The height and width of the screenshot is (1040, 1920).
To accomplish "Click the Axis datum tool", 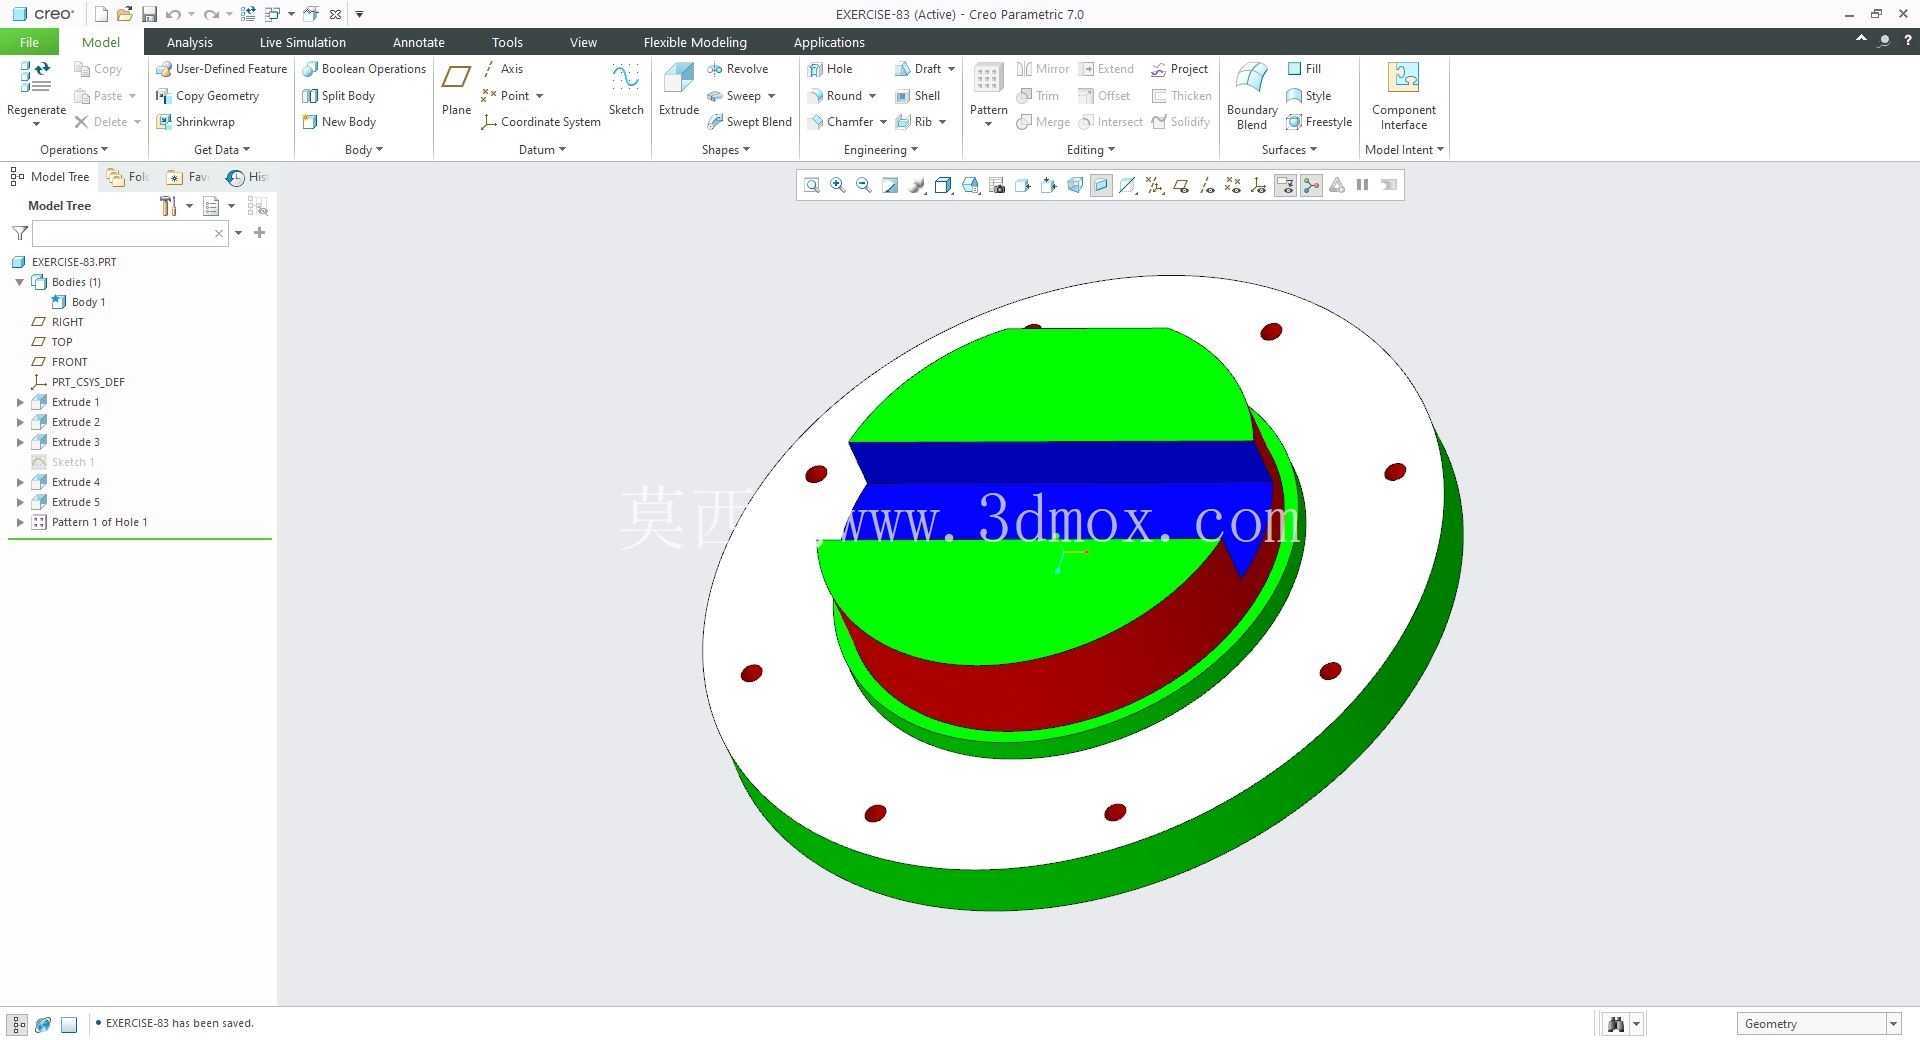I will [x=502, y=69].
